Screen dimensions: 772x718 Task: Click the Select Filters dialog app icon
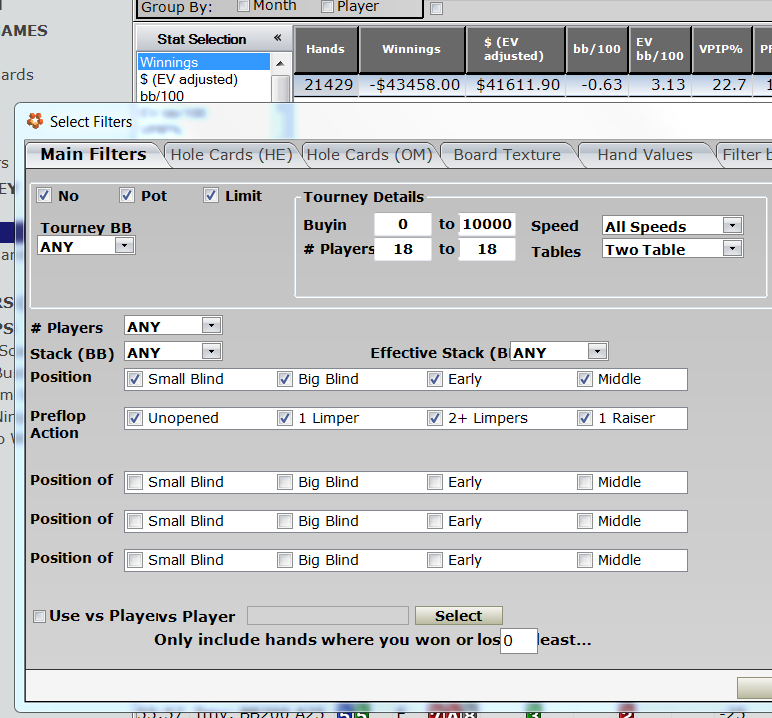click(x=34, y=121)
